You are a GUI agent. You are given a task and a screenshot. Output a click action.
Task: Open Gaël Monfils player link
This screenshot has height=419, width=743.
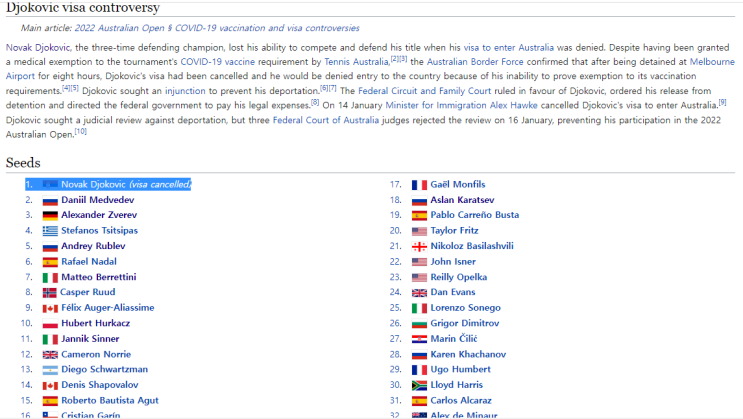(x=458, y=184)
